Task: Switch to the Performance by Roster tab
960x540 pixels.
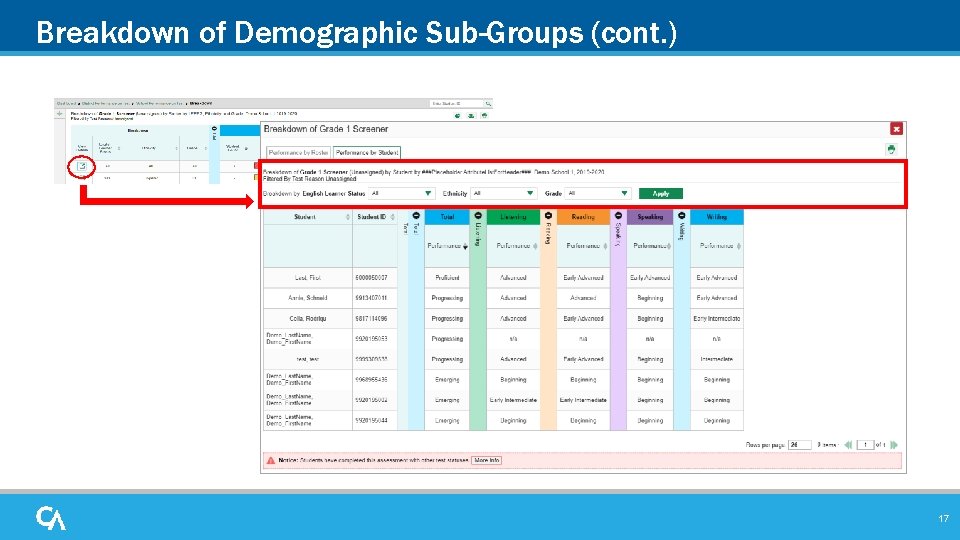Action: (299, 152)
